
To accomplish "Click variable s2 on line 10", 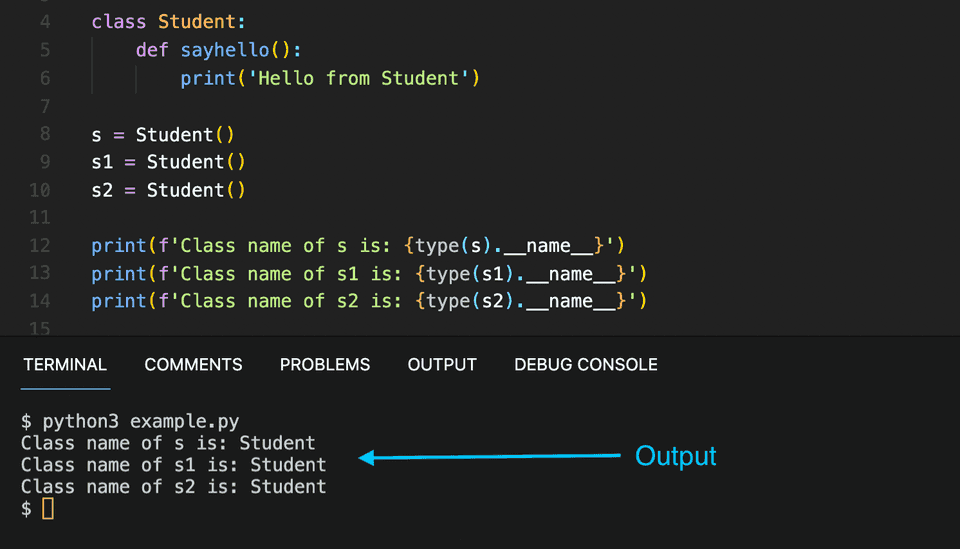I will click(102, 190).
